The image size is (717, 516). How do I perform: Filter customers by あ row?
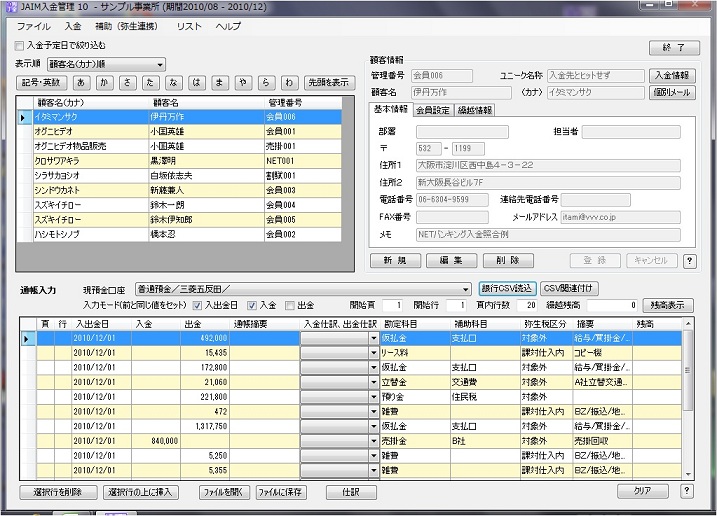pos(81,82)
